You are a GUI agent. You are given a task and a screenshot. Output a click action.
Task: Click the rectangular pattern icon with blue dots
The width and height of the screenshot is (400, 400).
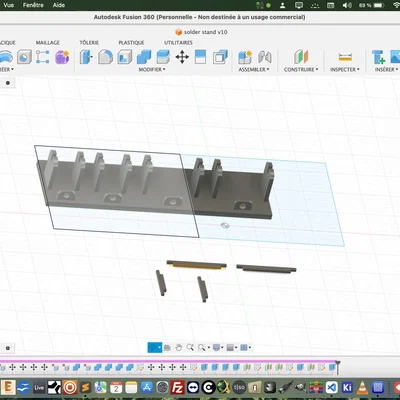tap(43, 57)
